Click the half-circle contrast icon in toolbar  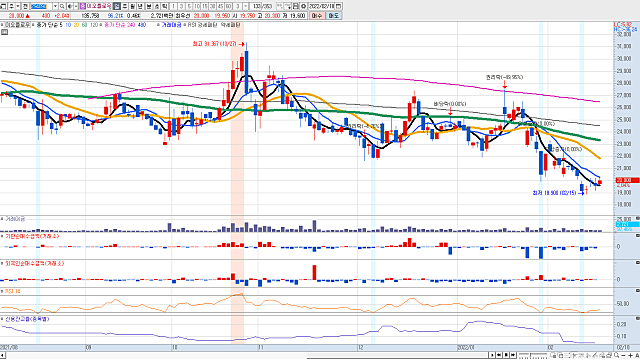tap(70, 7)
